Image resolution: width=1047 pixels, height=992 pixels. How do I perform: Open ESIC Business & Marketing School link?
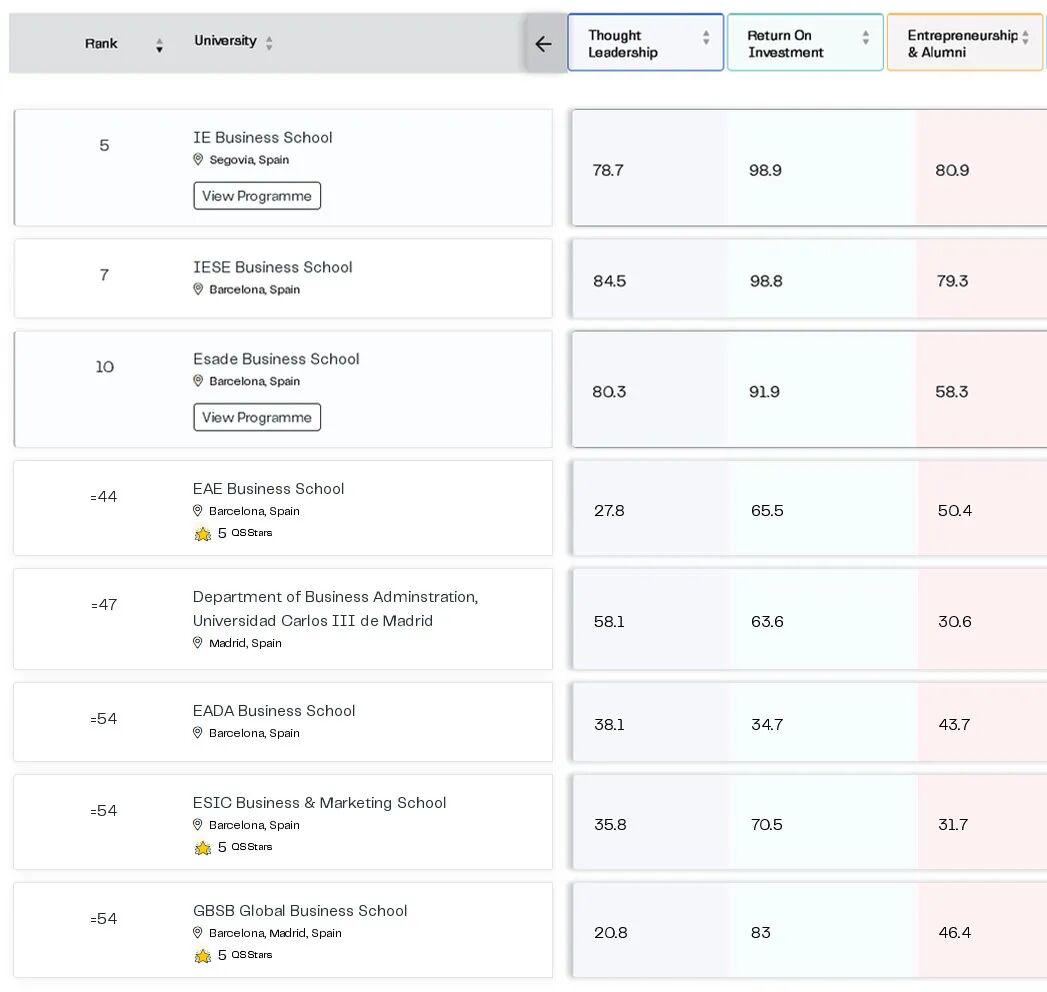(x=319, y=802)
